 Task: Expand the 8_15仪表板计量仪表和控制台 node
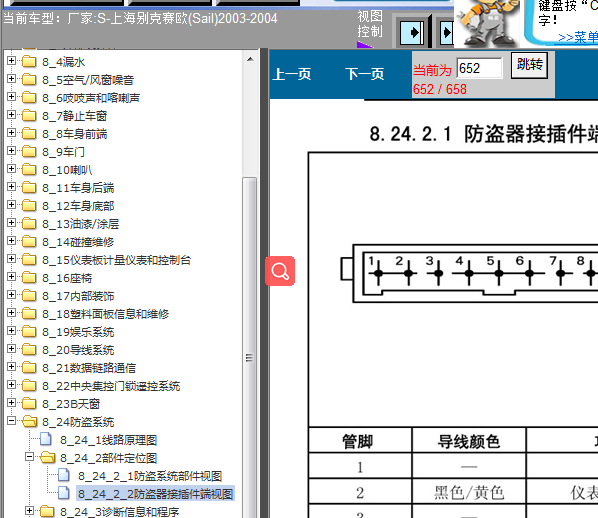click(x=11, y=259)
